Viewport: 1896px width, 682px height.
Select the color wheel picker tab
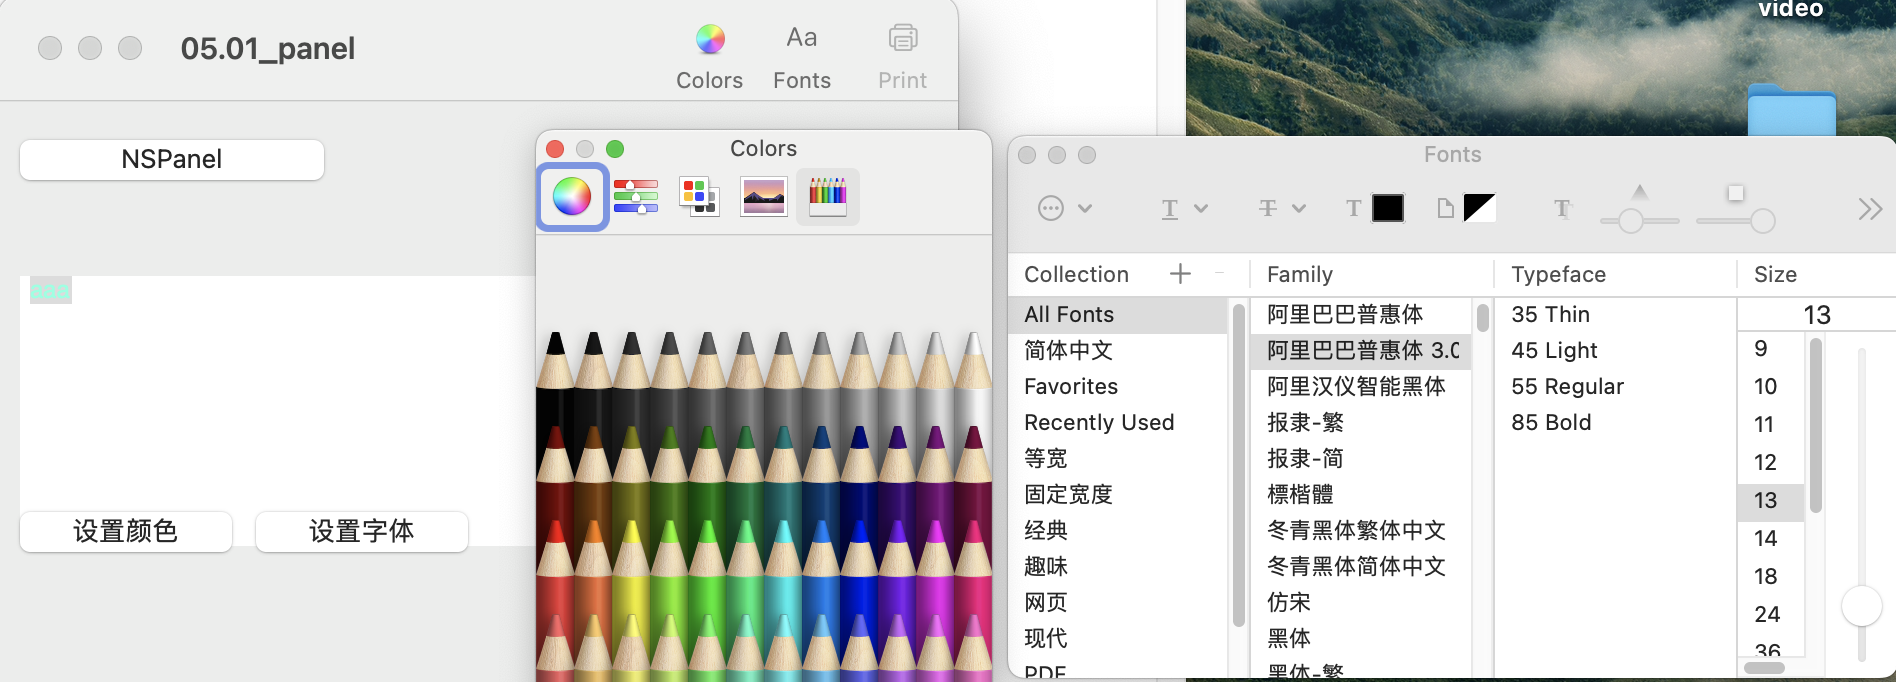pos(572,197)
